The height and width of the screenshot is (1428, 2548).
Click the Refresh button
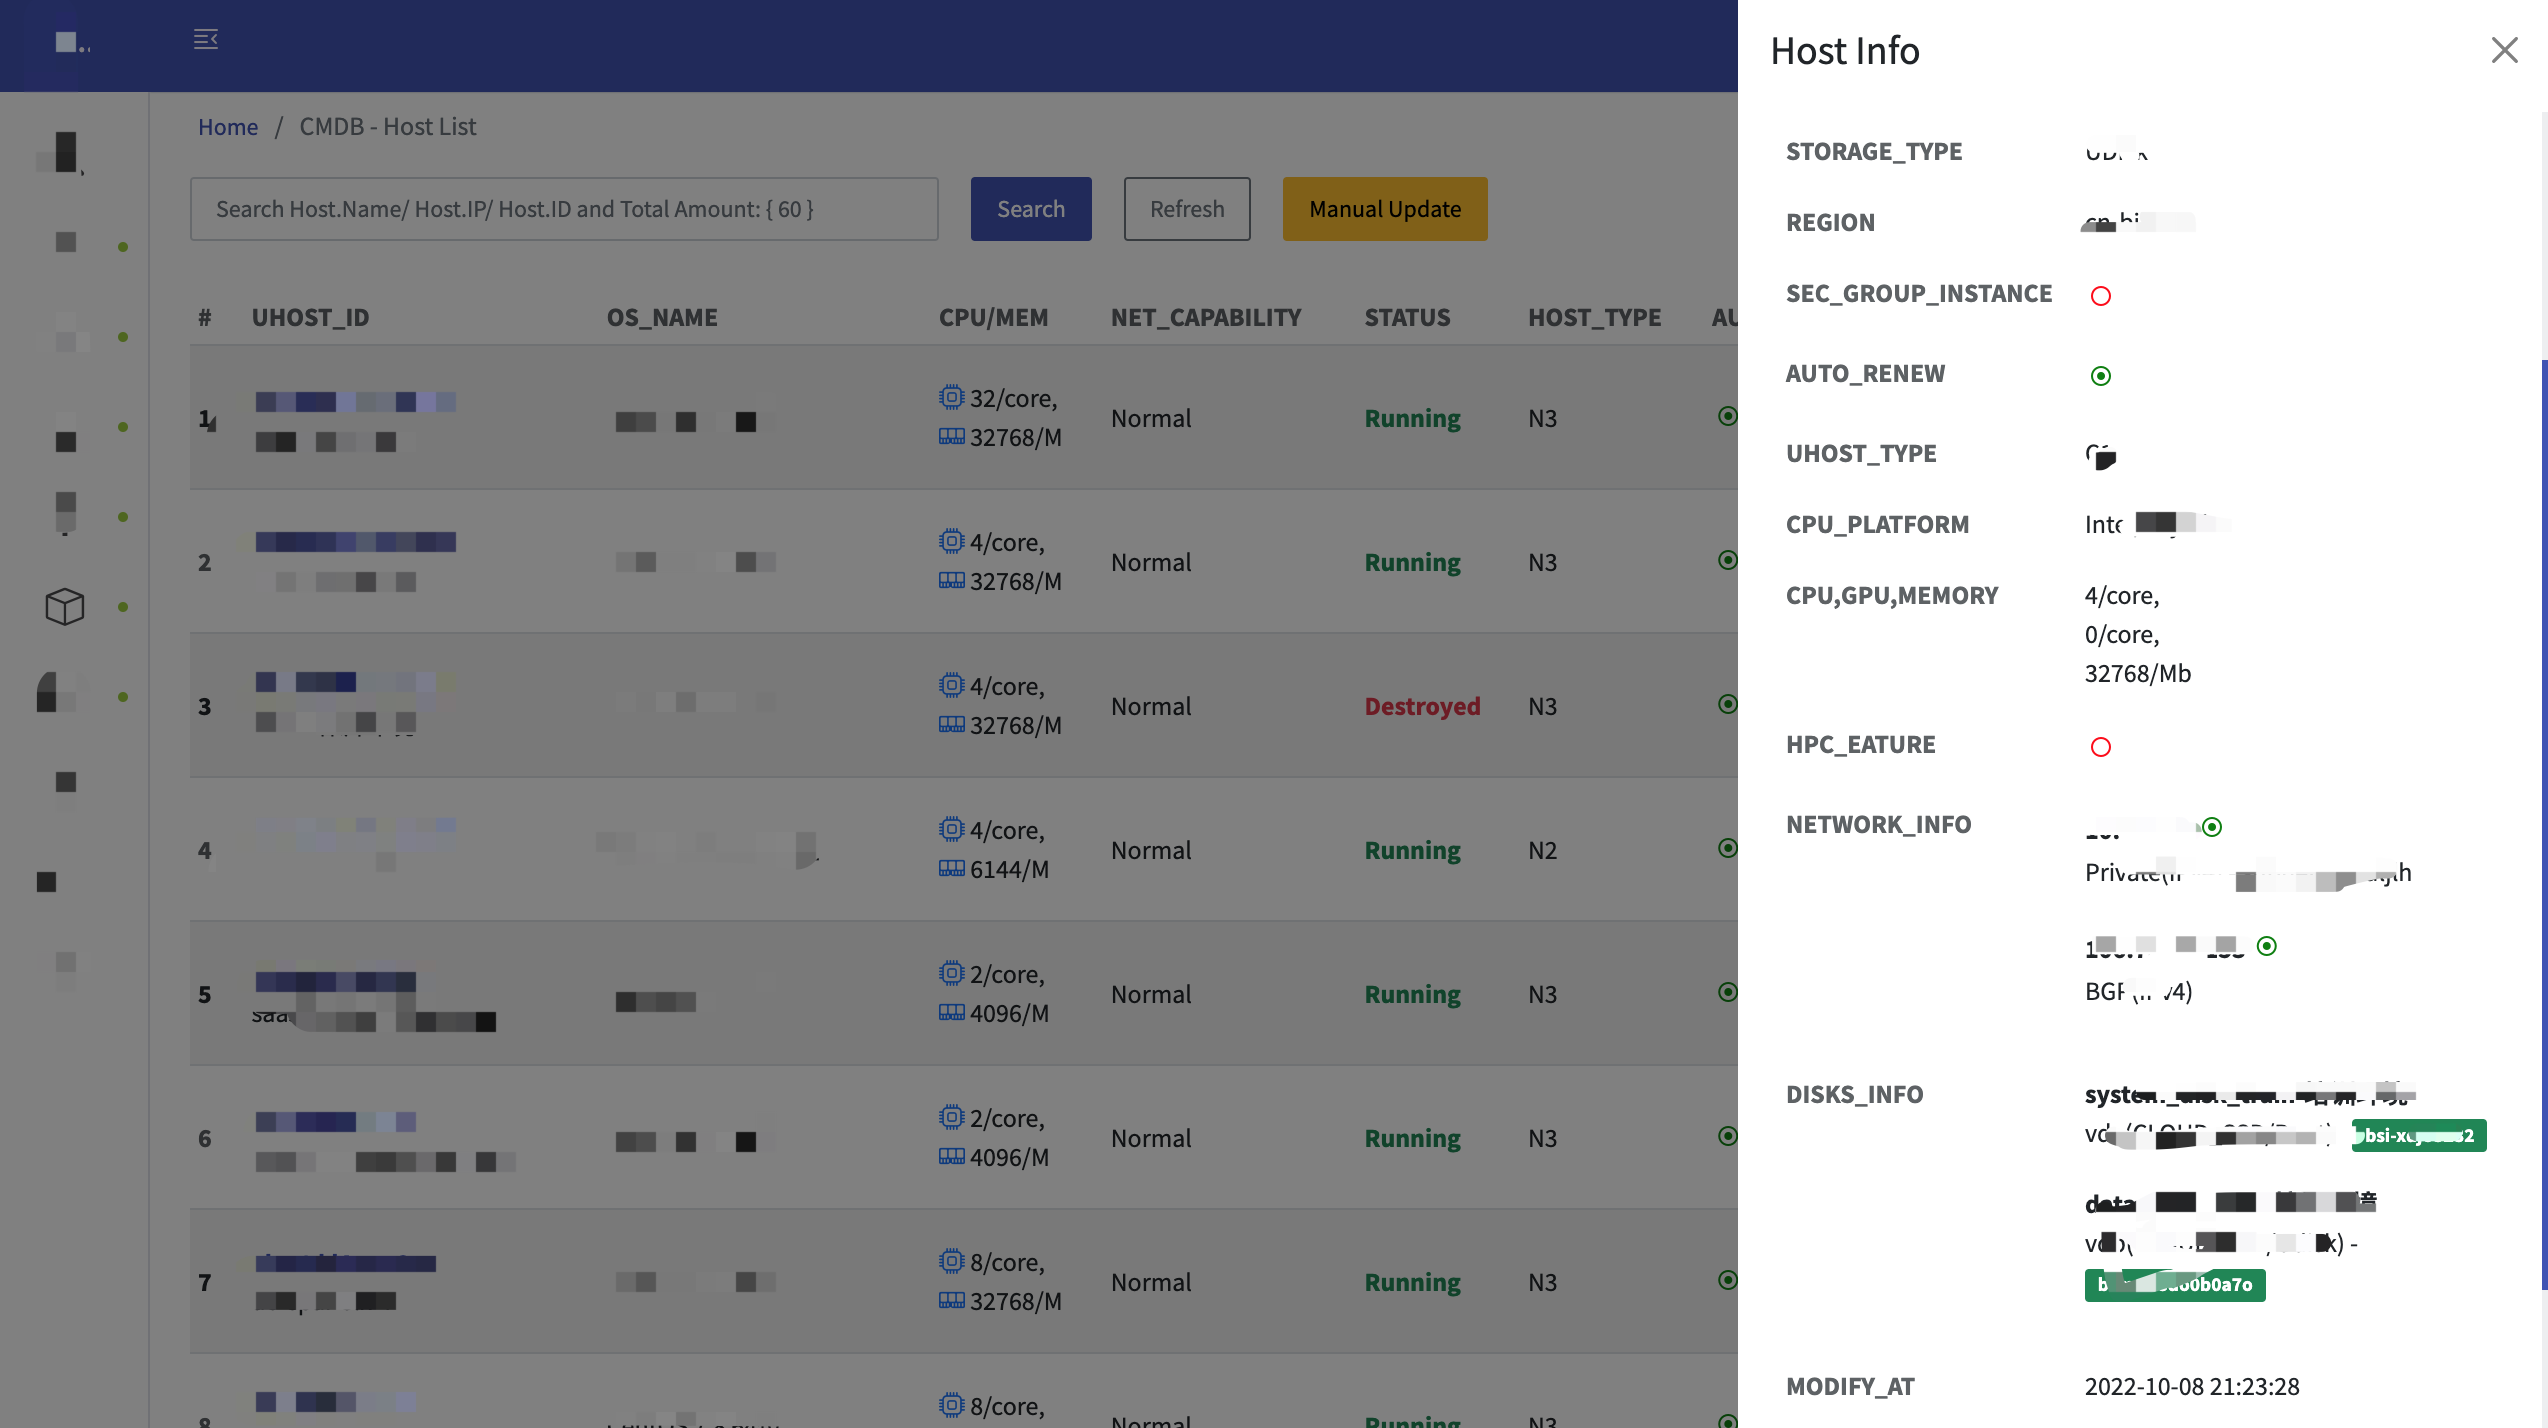click(x=1187, y=209)
